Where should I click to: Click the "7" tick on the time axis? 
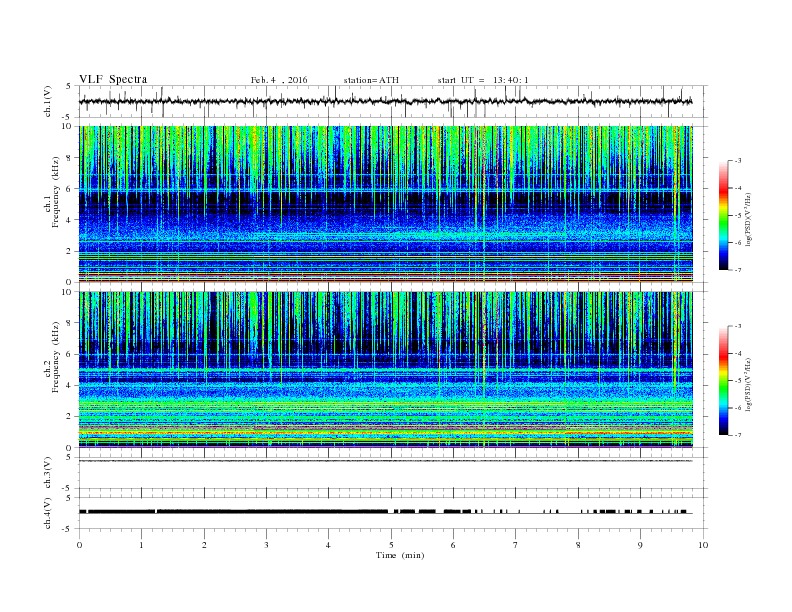(516, 545)
